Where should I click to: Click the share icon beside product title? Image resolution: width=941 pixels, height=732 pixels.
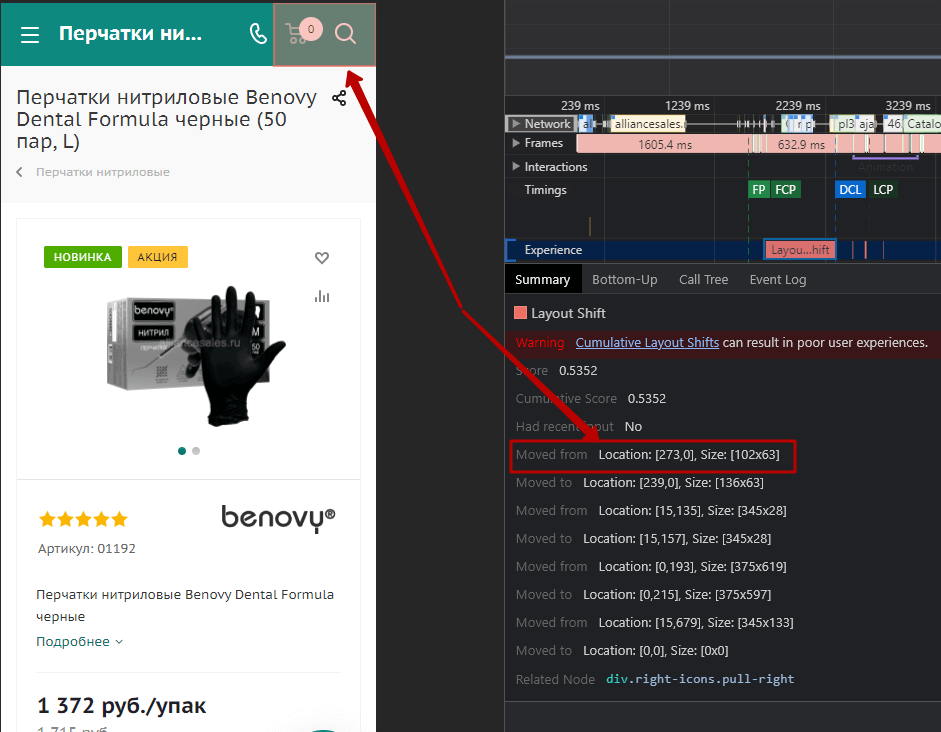[339, 98]
